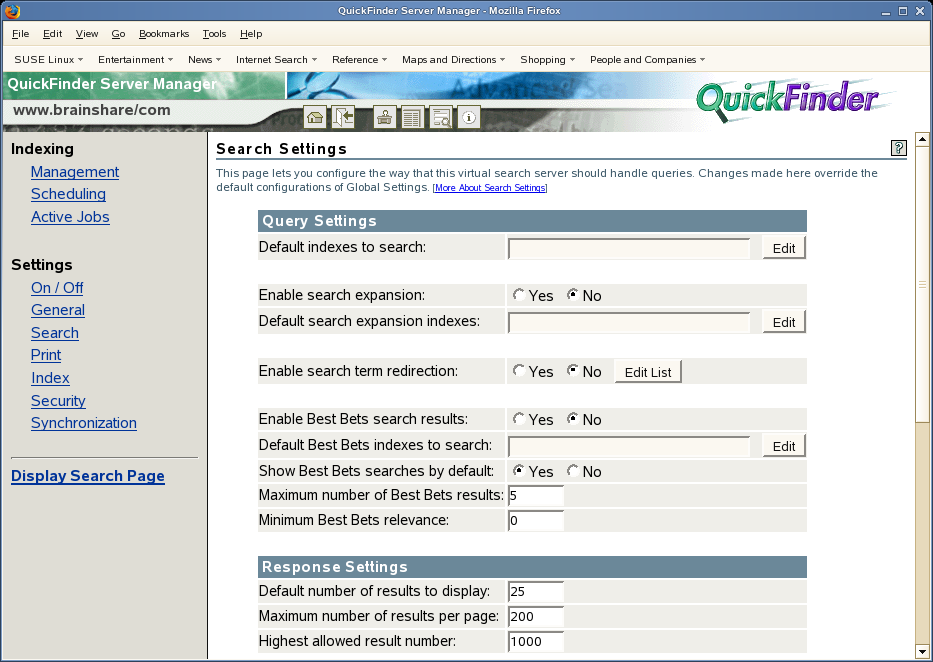
Task: Open the Active Jobs link
Action: (x=70, y=217)
